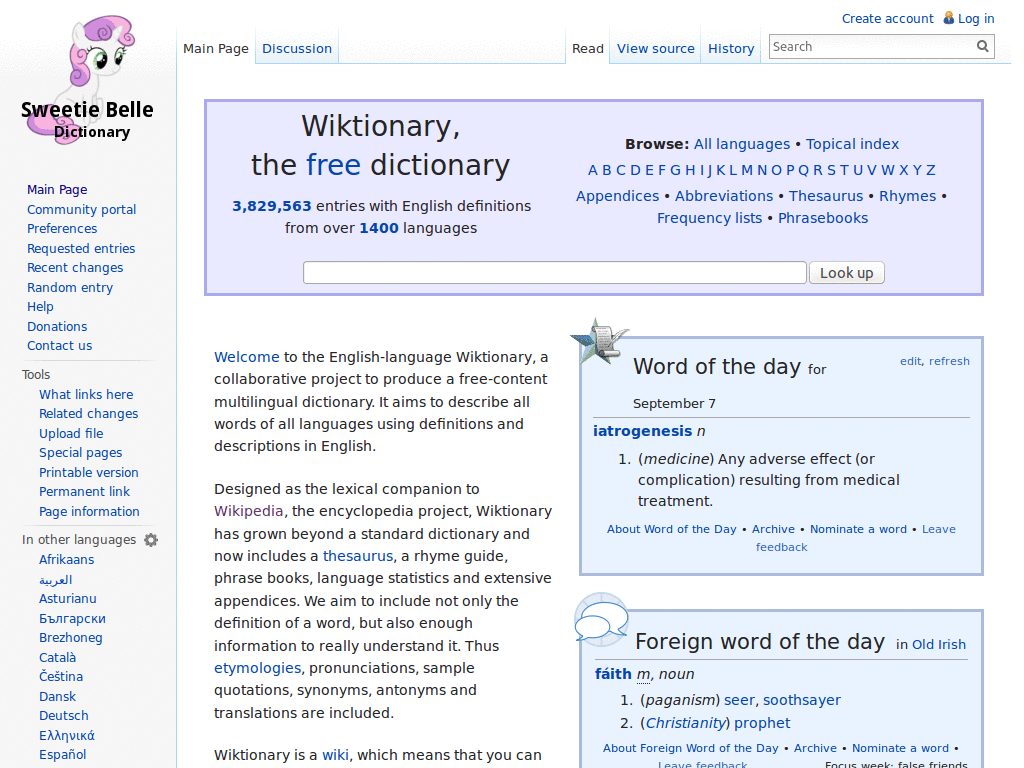Open language settings gear icon
The width and height of the screenshot is (1024, 768).
pos(151,539)
